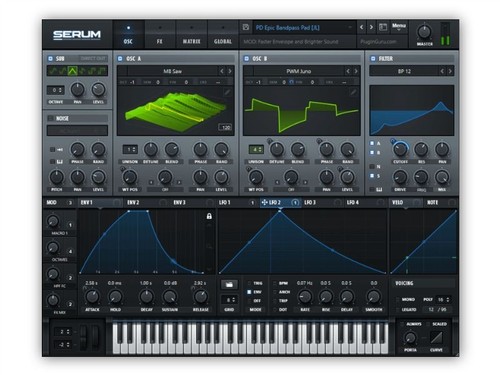Select the triangle sub waveform icon

click(73, 71)
